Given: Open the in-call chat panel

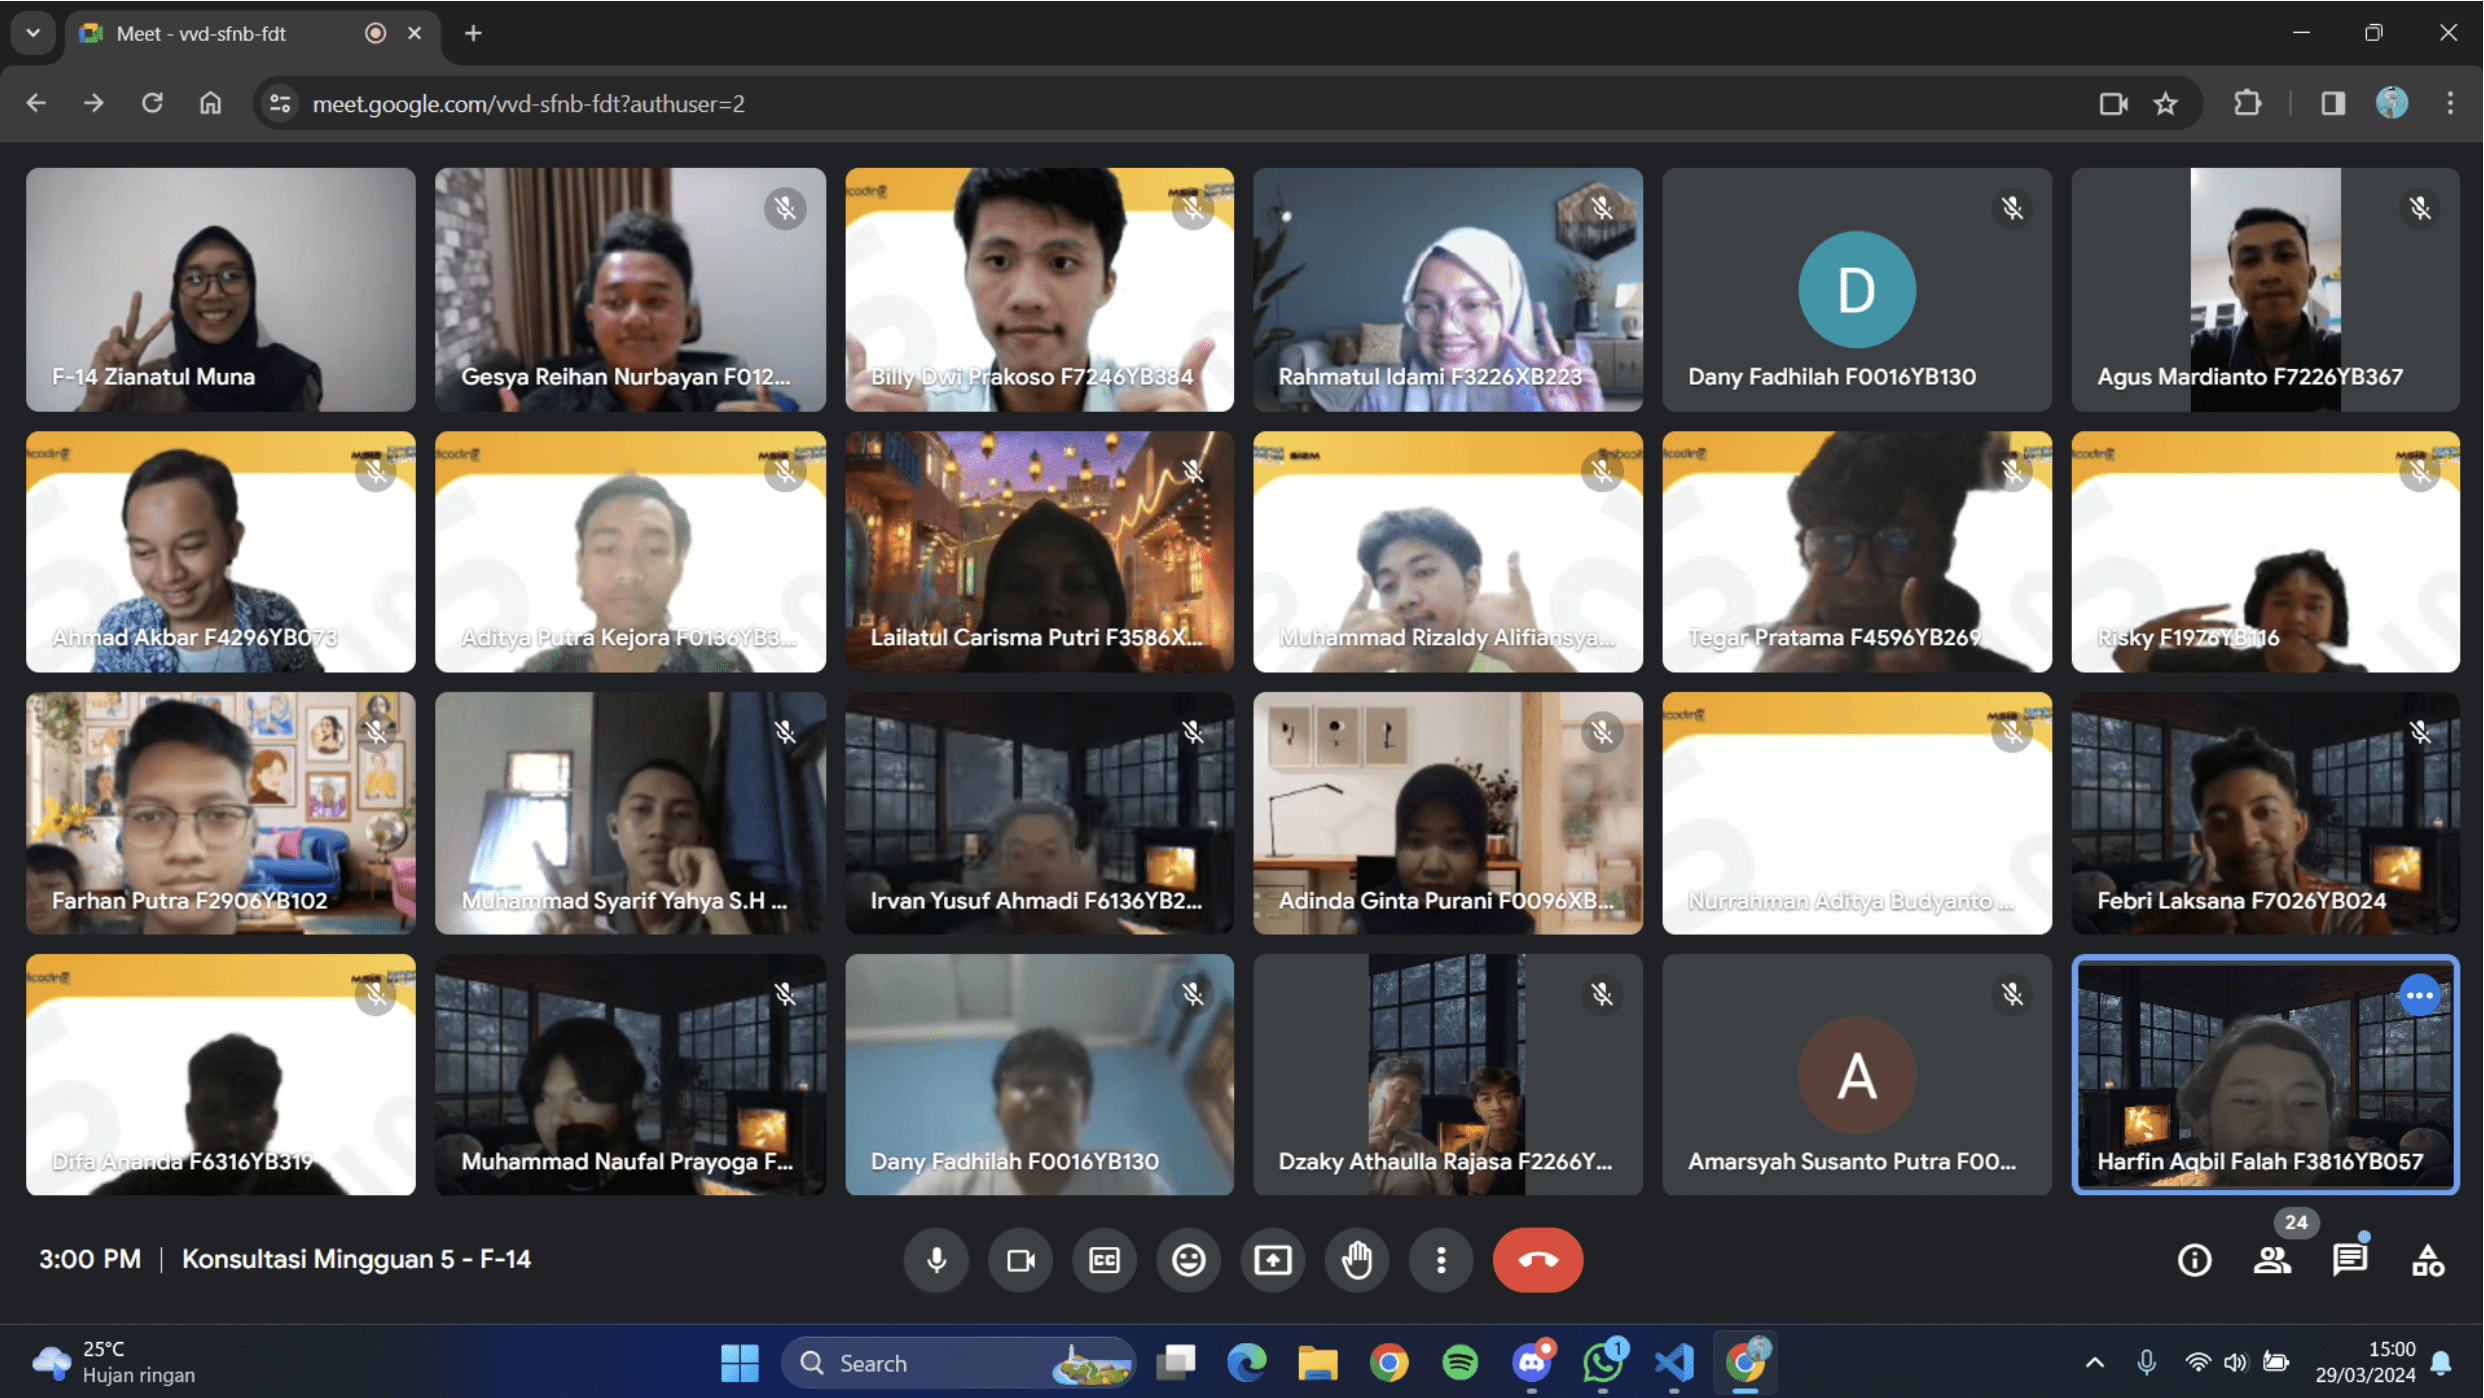Looking at the screenshot, I should coord(2349,1260).
